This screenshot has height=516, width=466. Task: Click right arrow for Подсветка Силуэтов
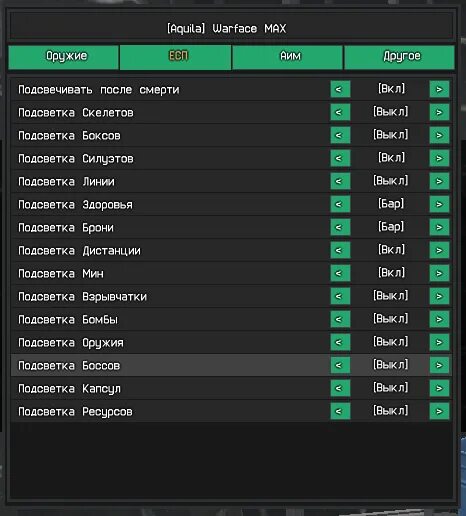(439, 158)
